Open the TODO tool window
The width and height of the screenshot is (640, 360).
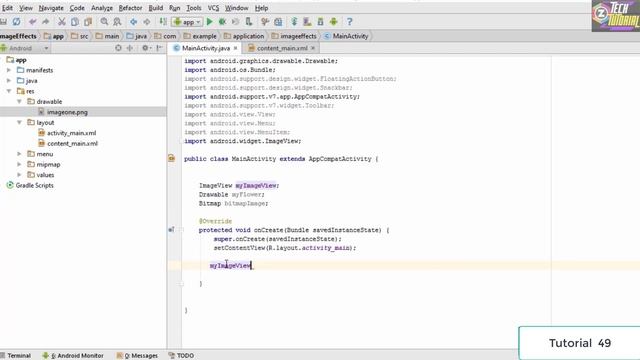(181, 356)
